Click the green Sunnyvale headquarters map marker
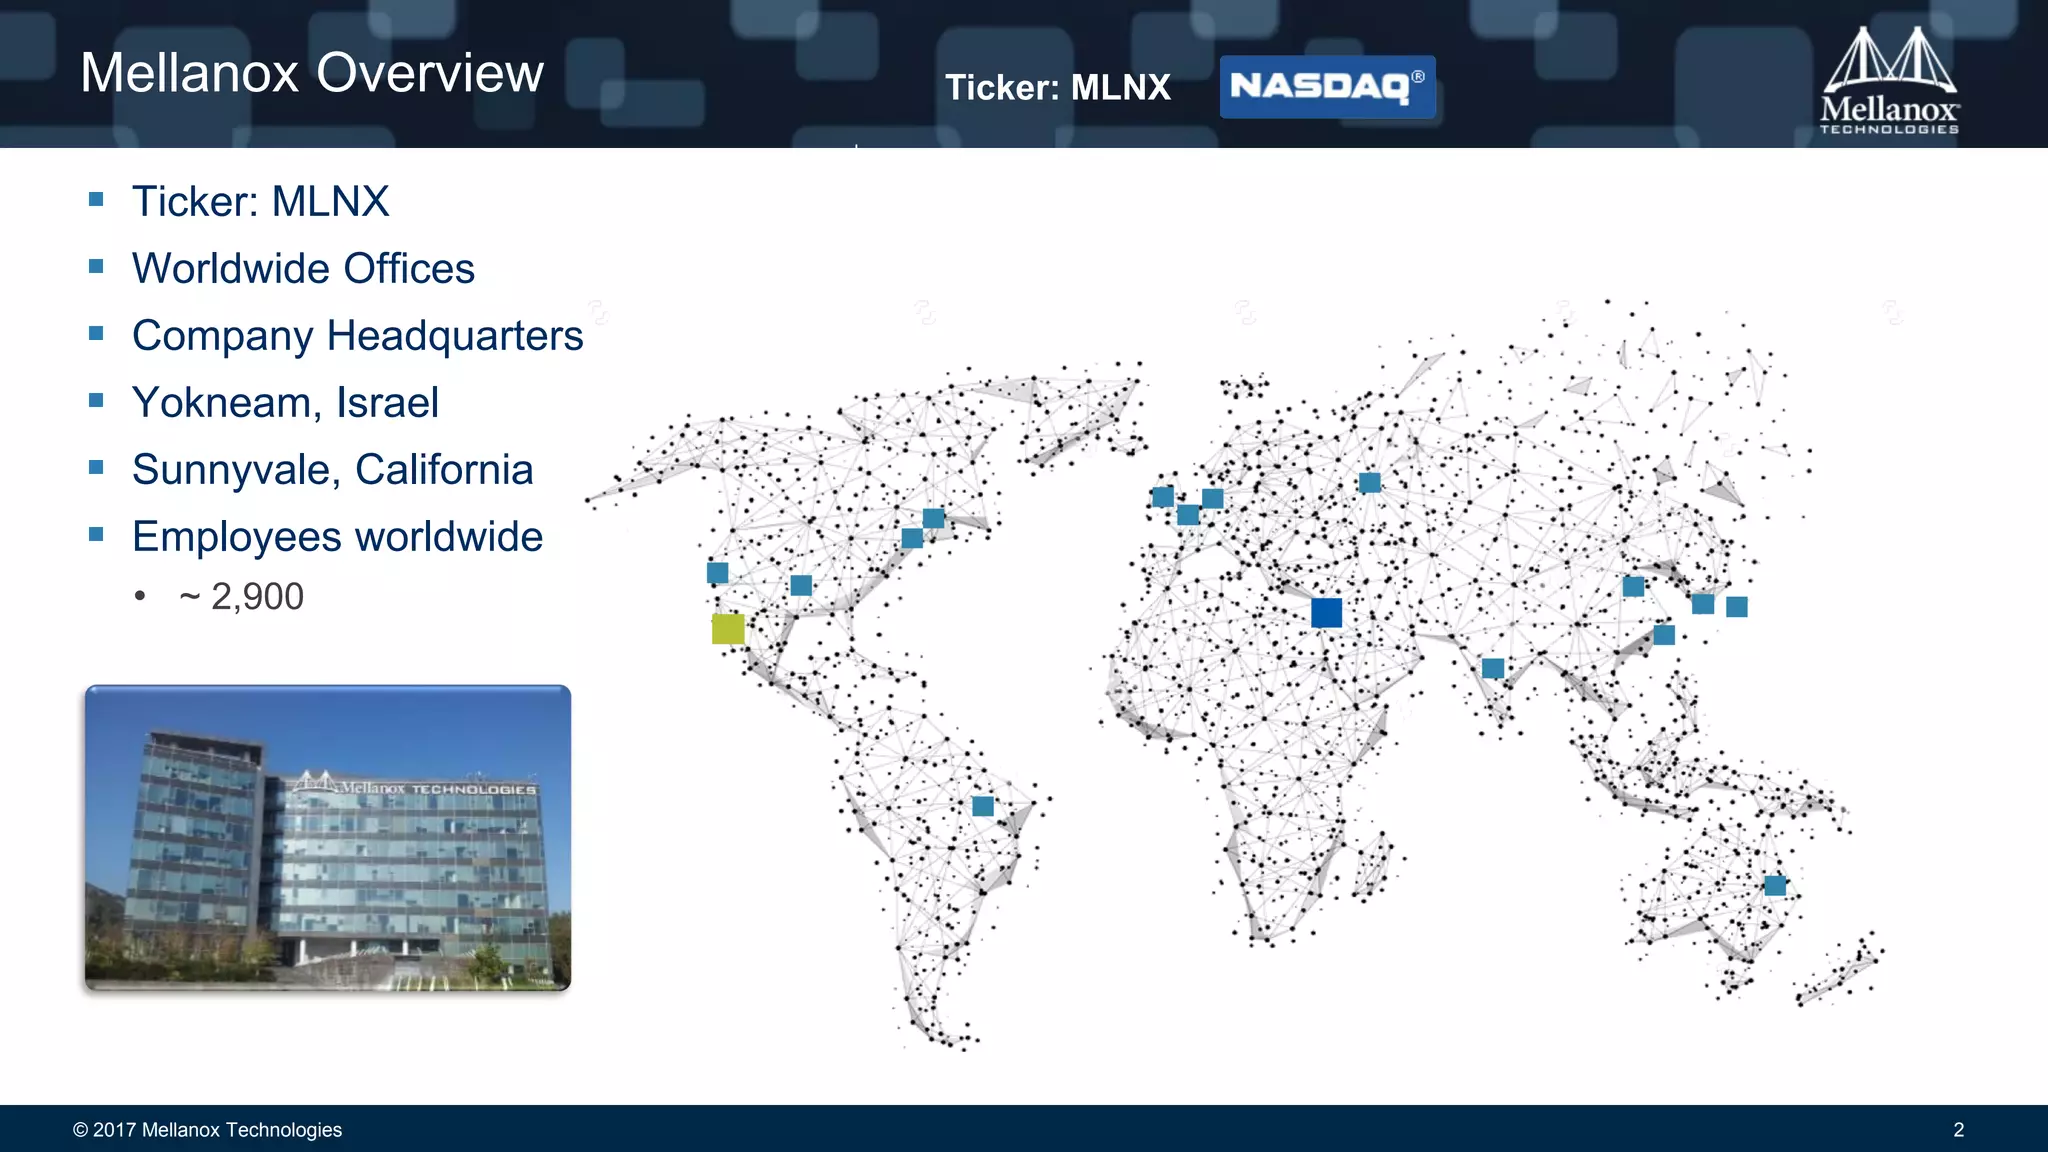This screenshot has height=1152, width=2048. 728,629
